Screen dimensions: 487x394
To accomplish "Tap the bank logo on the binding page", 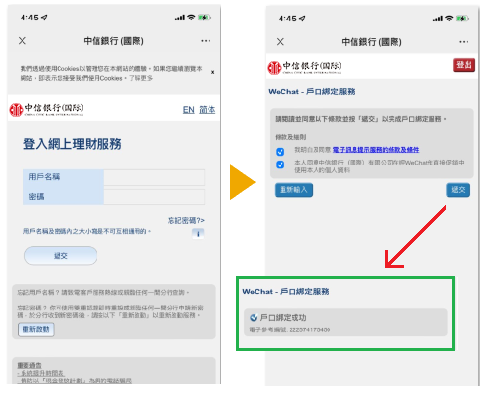I will tap(304, 67).
